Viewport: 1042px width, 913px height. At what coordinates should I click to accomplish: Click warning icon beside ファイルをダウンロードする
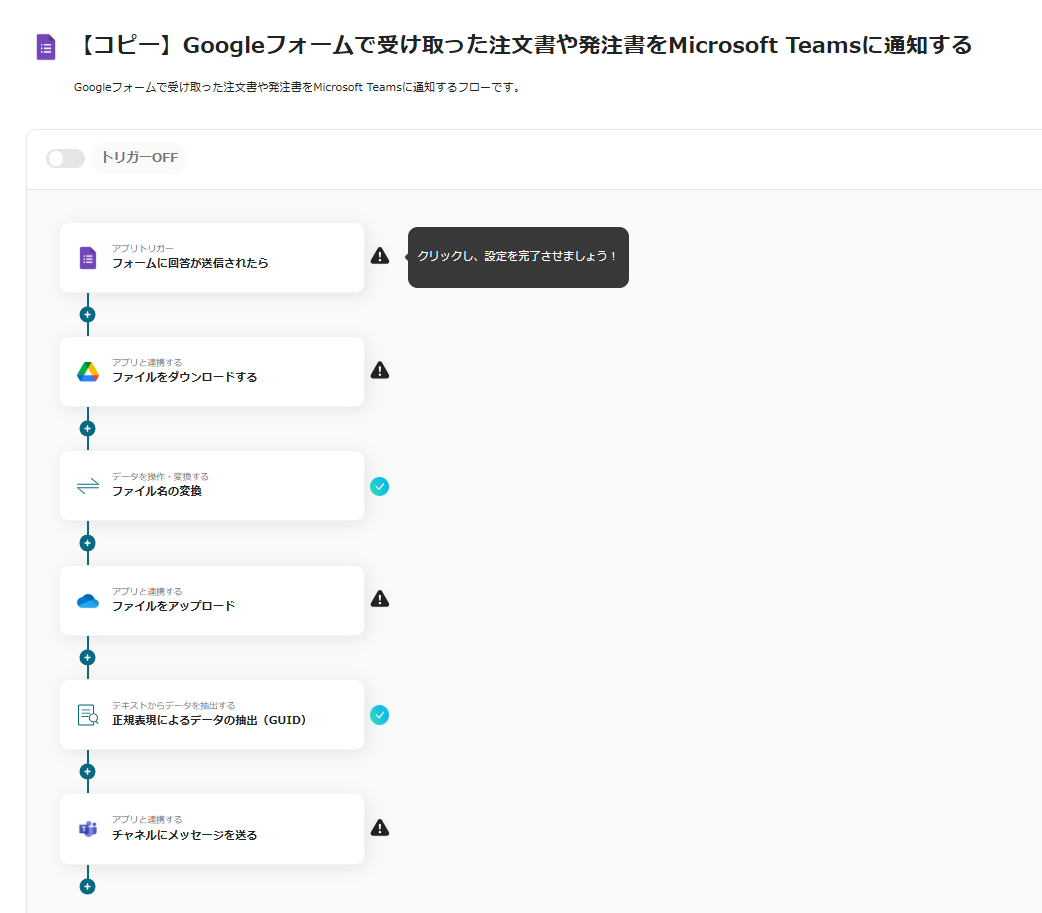[379, 370]
